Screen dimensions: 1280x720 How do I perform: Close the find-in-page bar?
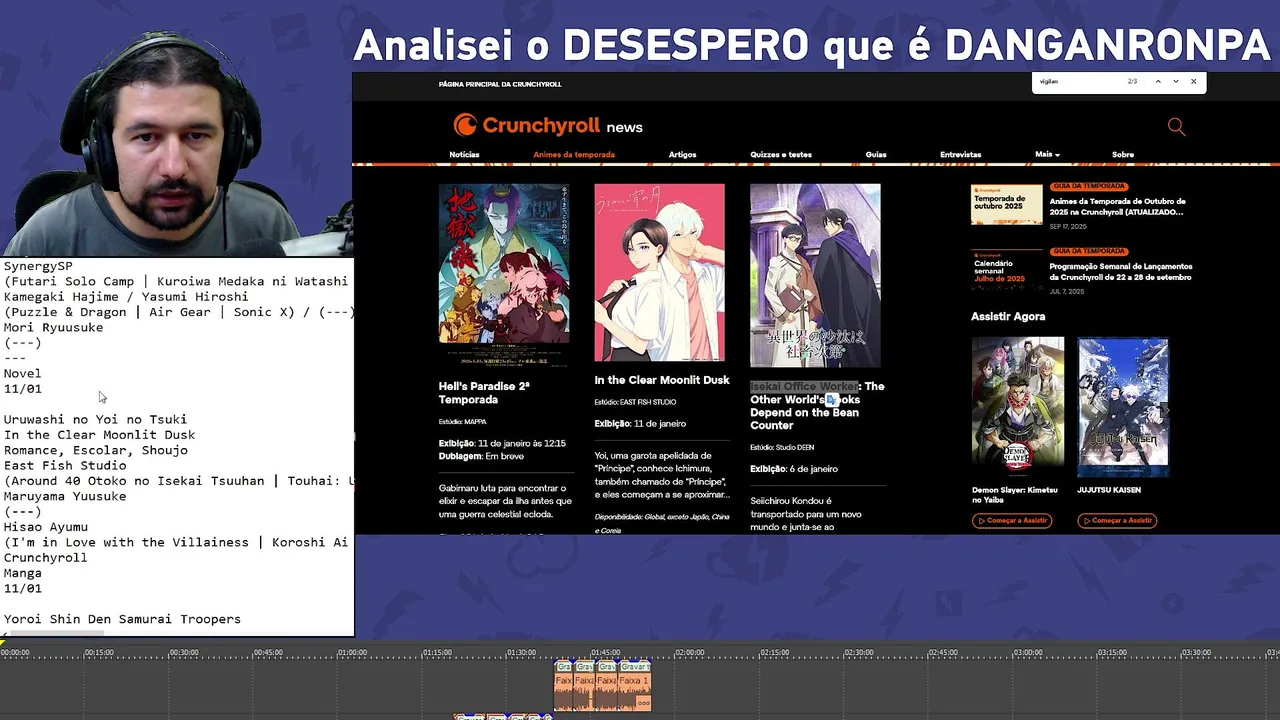(1193, 81)
